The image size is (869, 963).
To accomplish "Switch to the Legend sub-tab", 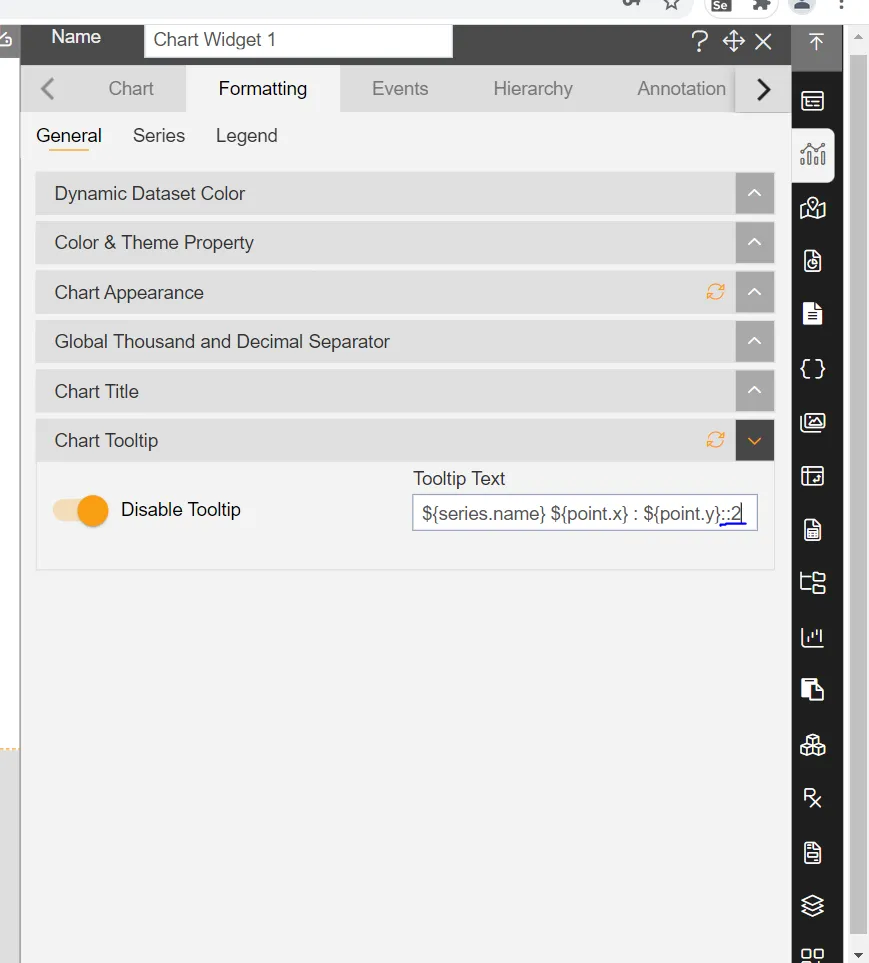I will point(246,136).
